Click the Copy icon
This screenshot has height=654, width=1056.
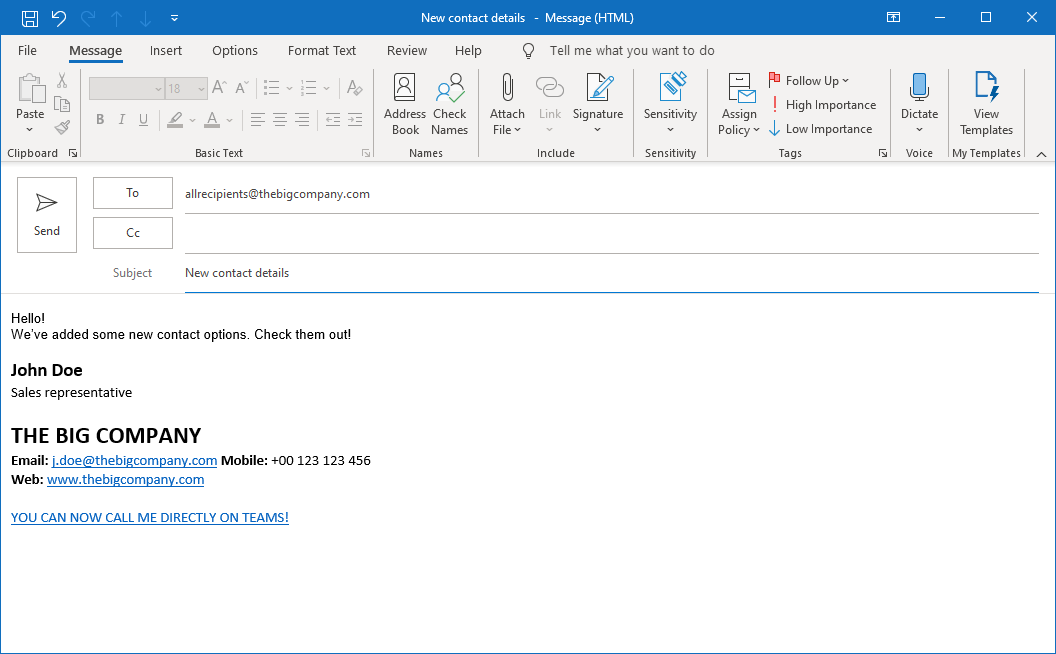[62, 104]
